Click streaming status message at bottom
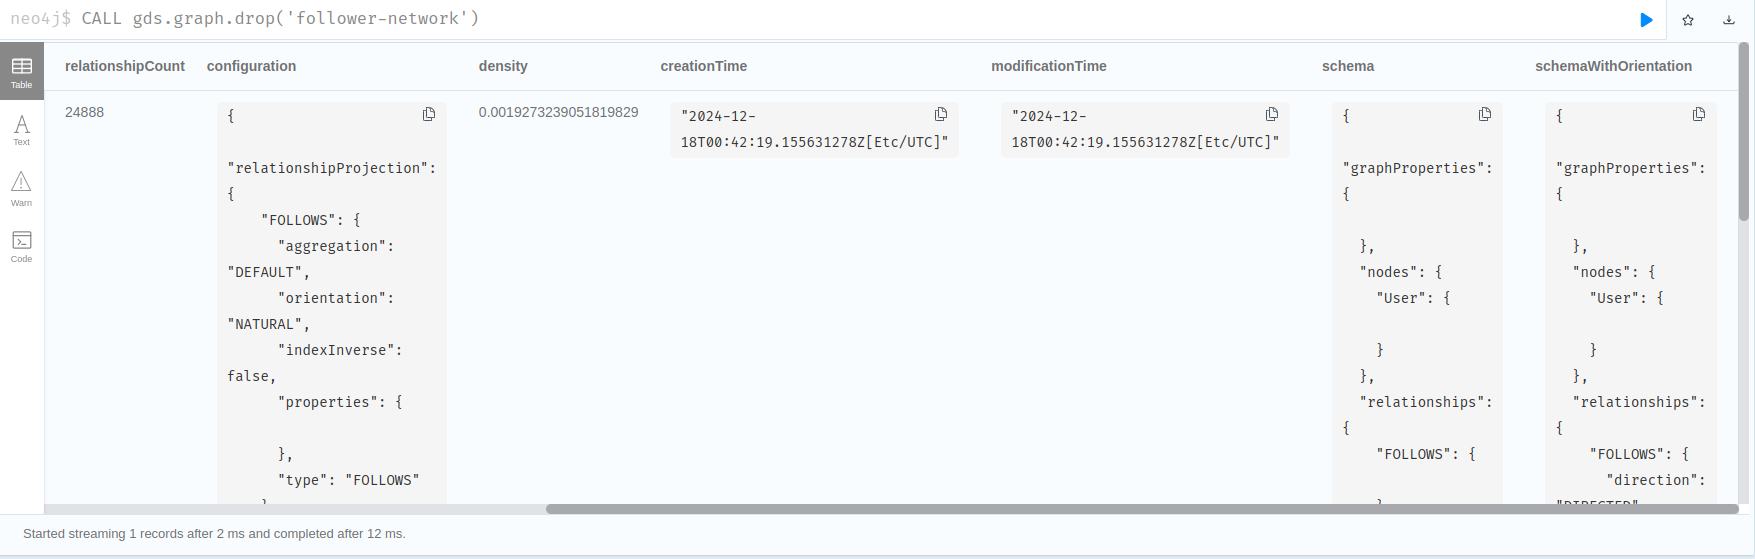Screen dimensions: 1755x559 (214, 534)
